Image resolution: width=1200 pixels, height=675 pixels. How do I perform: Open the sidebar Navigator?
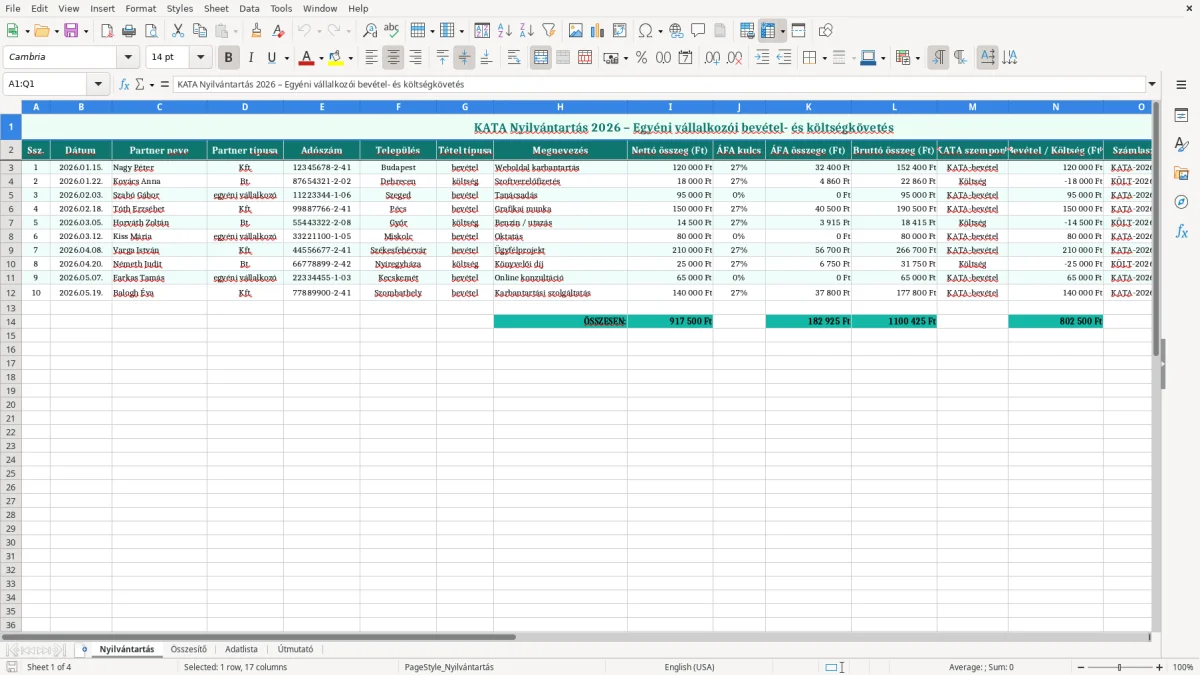coord(1181,202)
